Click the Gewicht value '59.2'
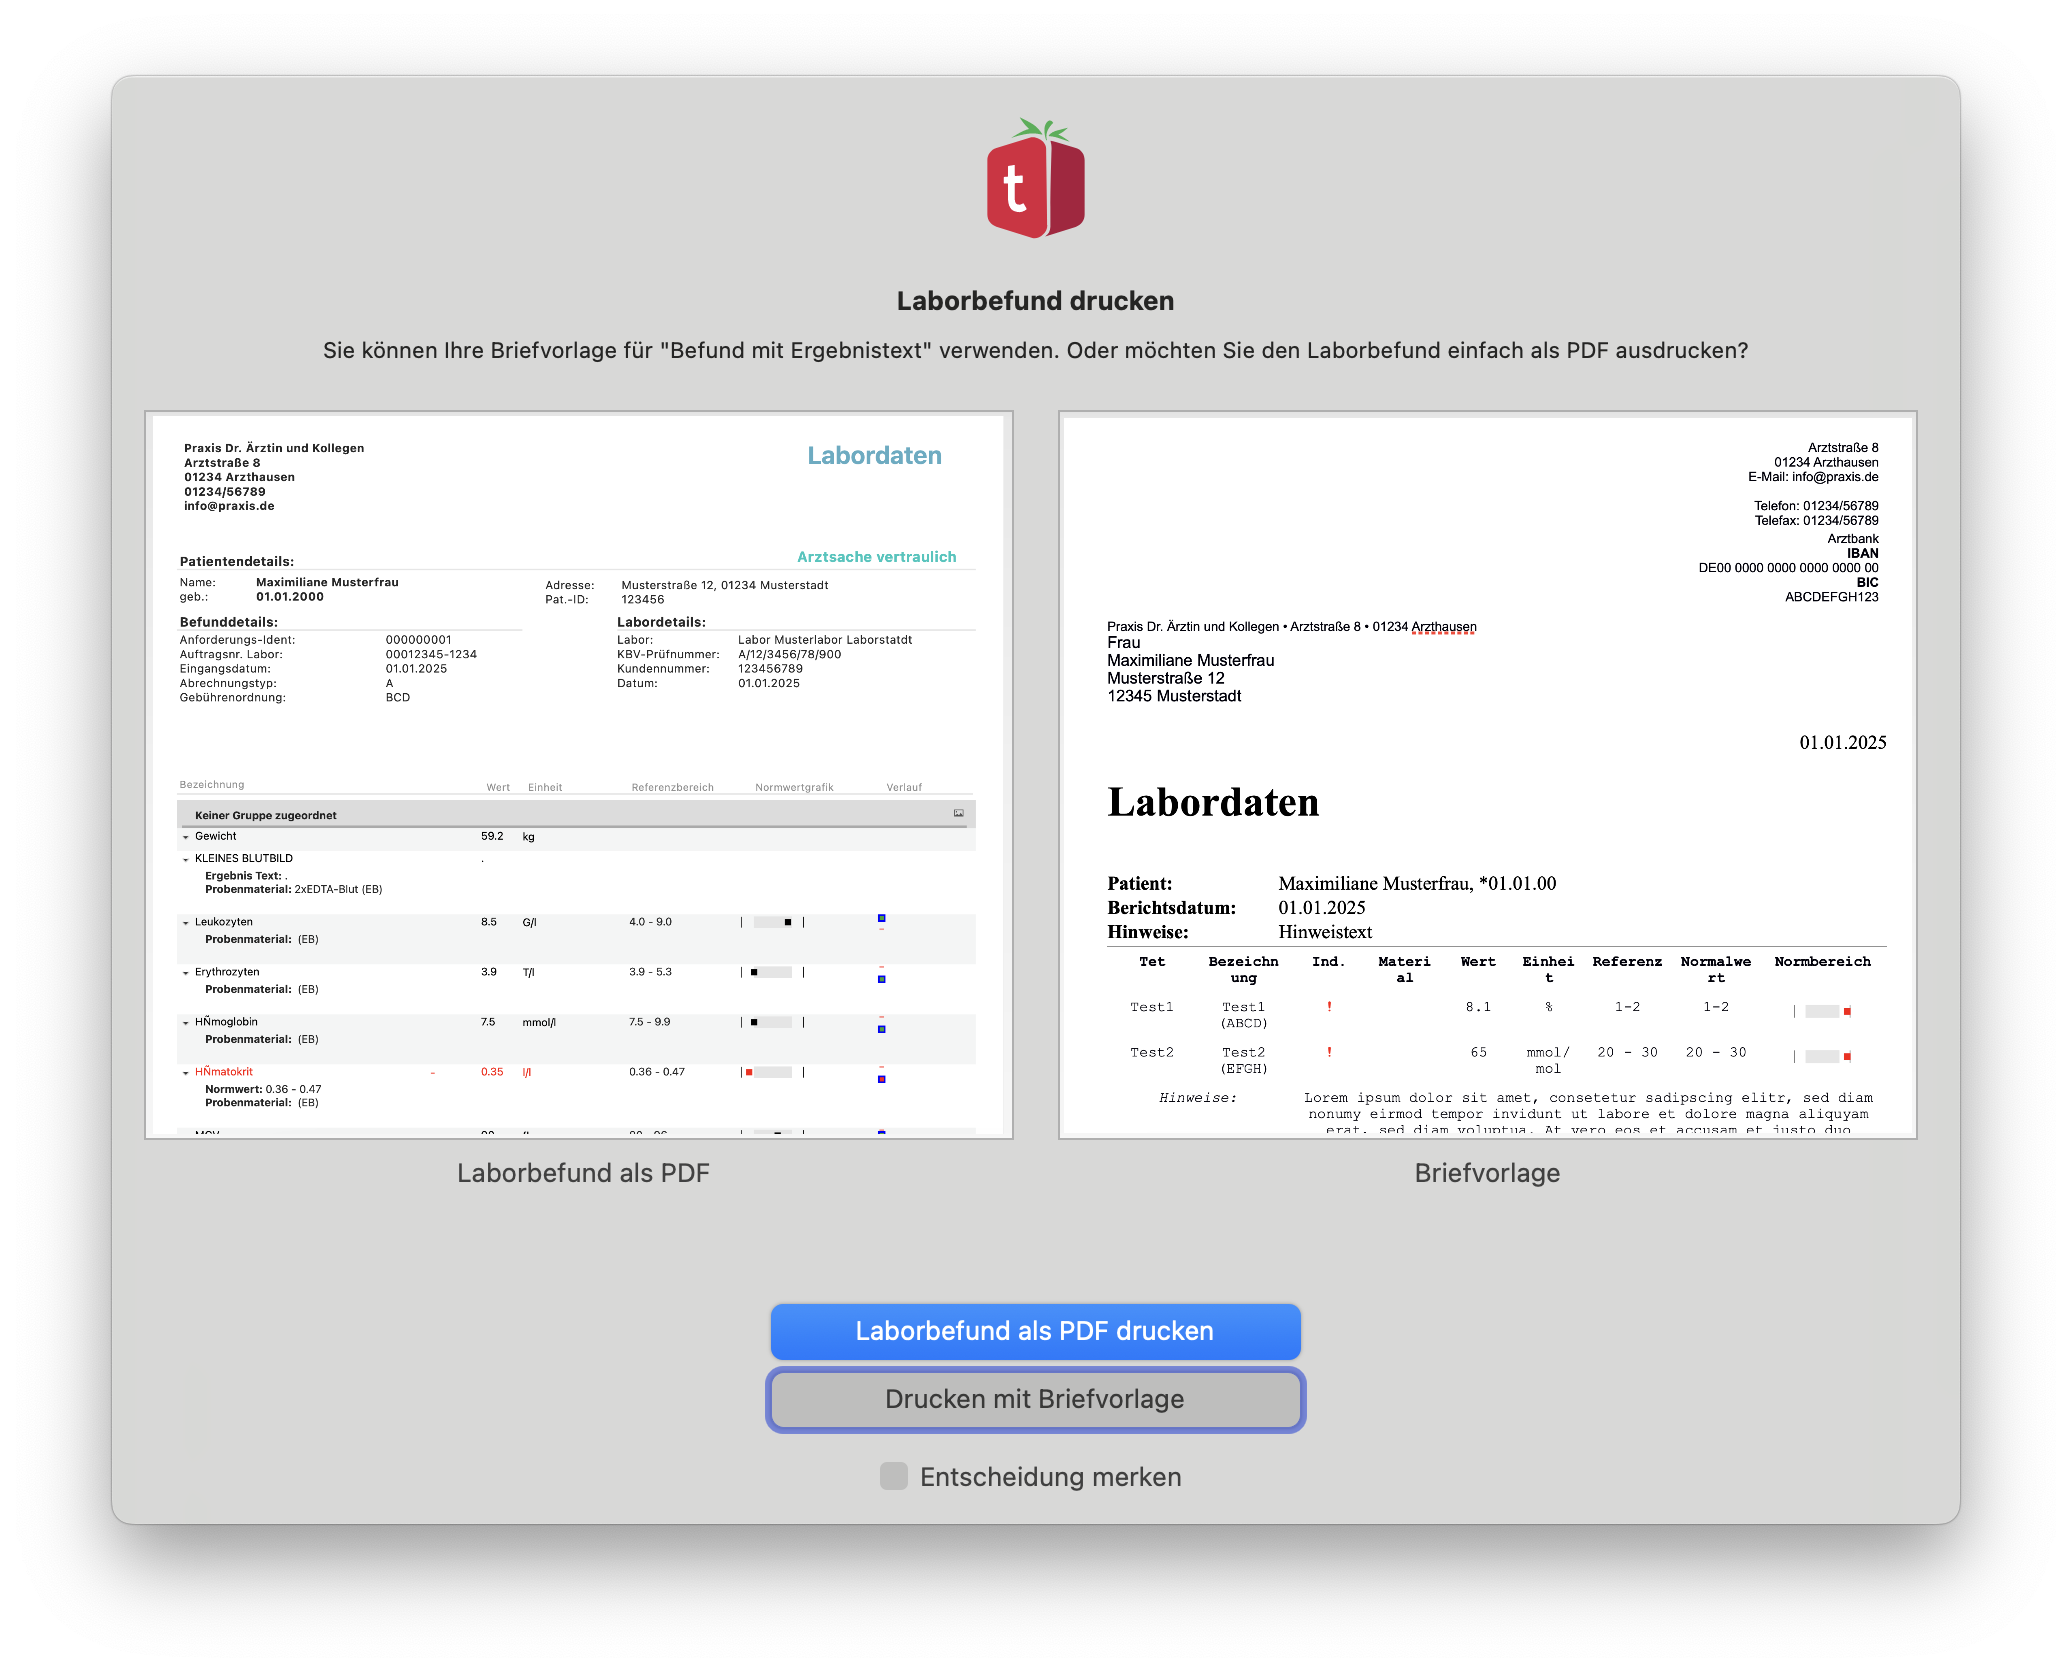The height and width of the screenshot is (1672, 2072). 492,836
